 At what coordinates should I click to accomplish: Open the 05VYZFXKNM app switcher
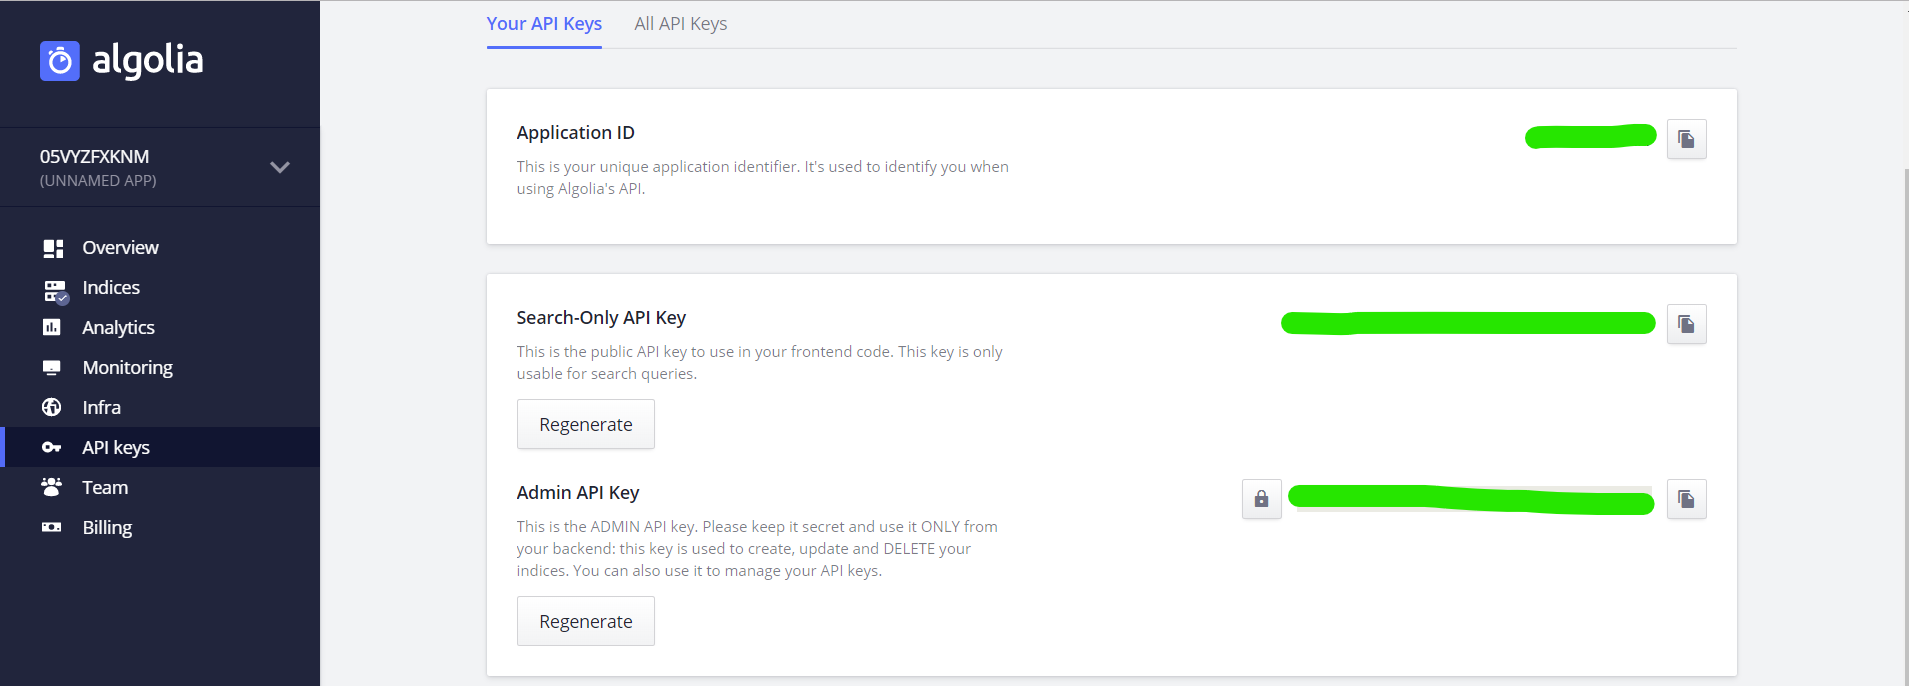pos(95,157)
